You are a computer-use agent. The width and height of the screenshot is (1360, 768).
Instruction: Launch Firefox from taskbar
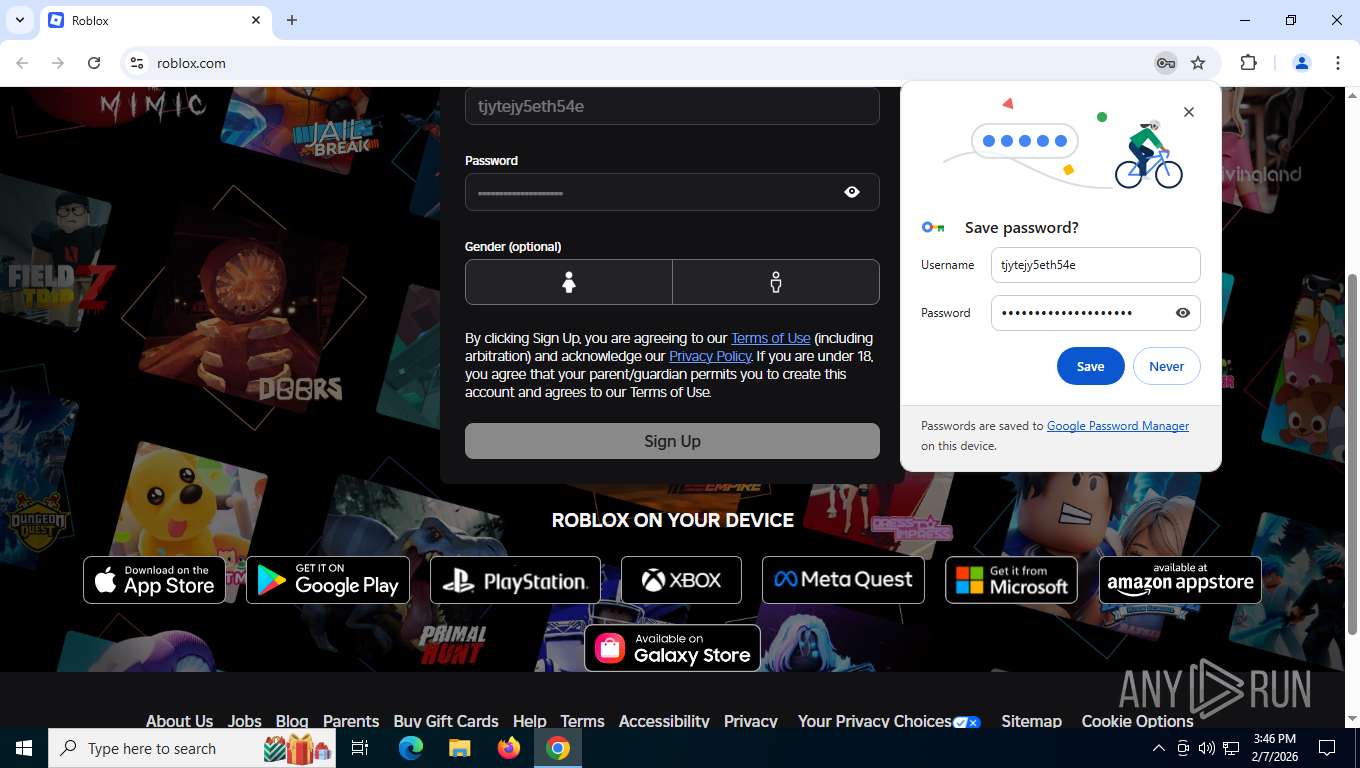click(509, 748)
